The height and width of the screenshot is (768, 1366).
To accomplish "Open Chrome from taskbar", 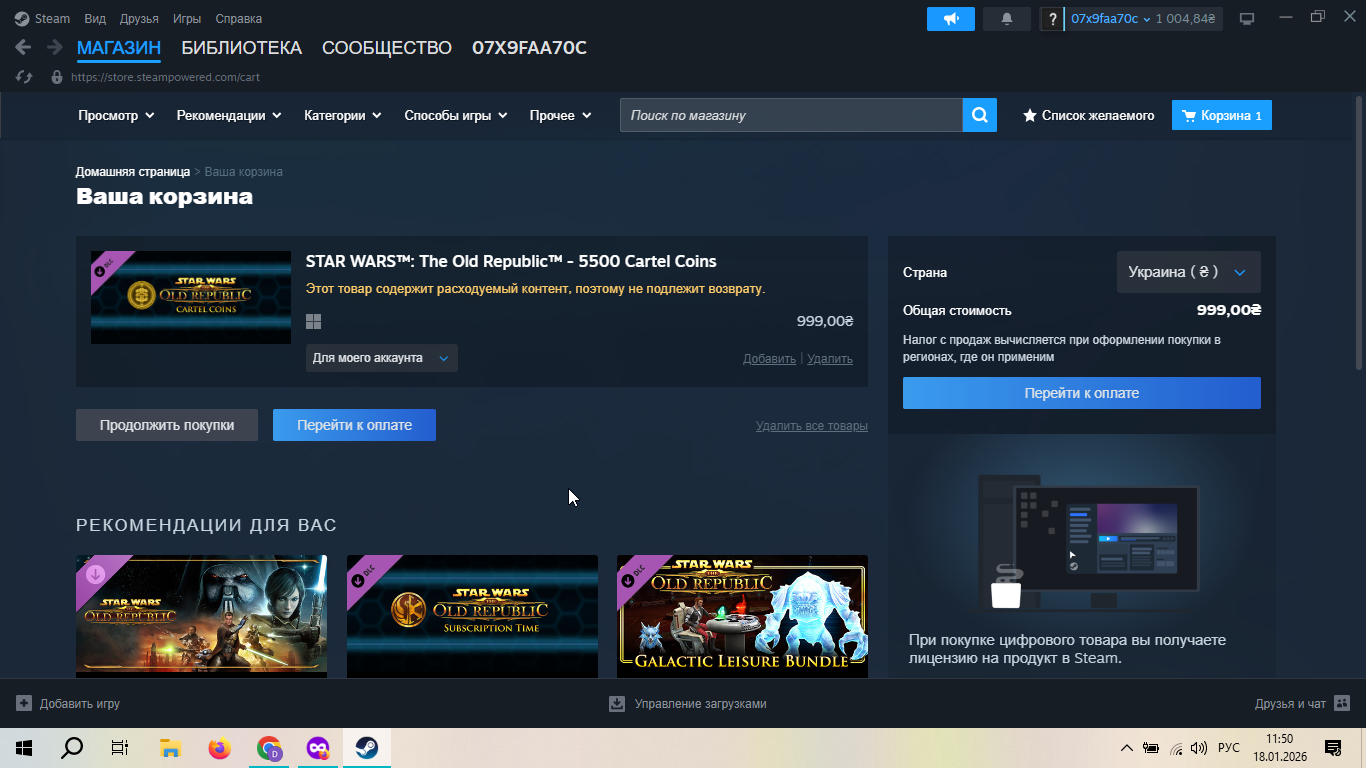I will (268, 747).
